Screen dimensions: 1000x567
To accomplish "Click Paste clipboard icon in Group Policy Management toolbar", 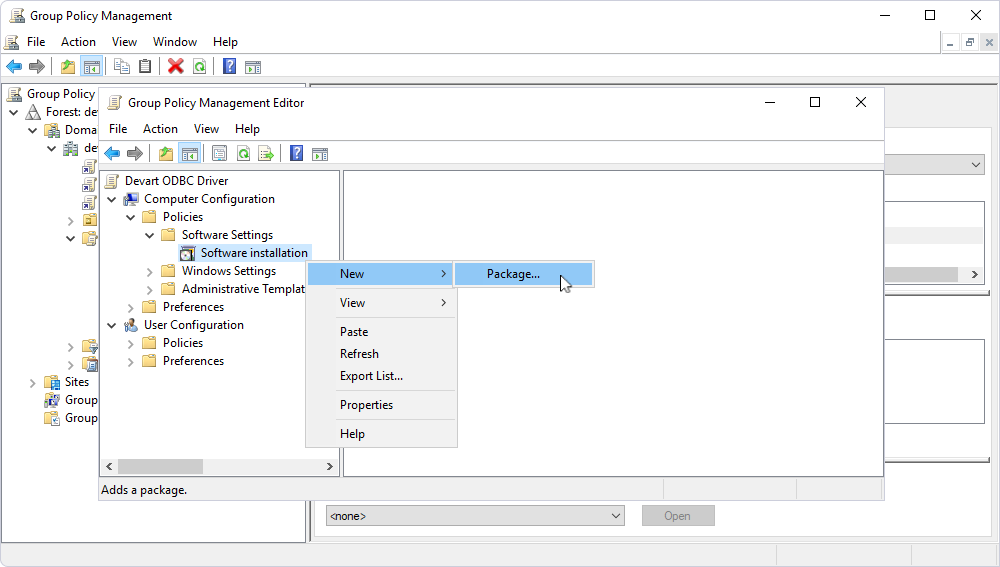I will [x=145, y=66].
